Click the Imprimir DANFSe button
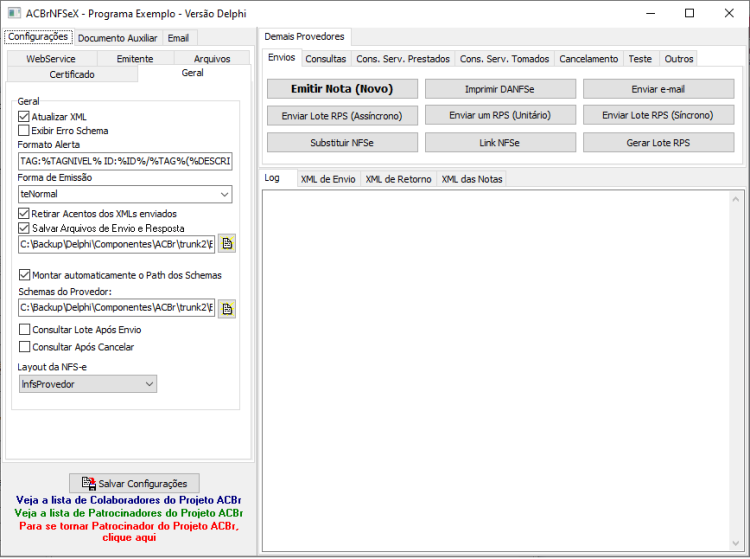Image resolution: width=750 pixels, height=559 pixels. 500,89
